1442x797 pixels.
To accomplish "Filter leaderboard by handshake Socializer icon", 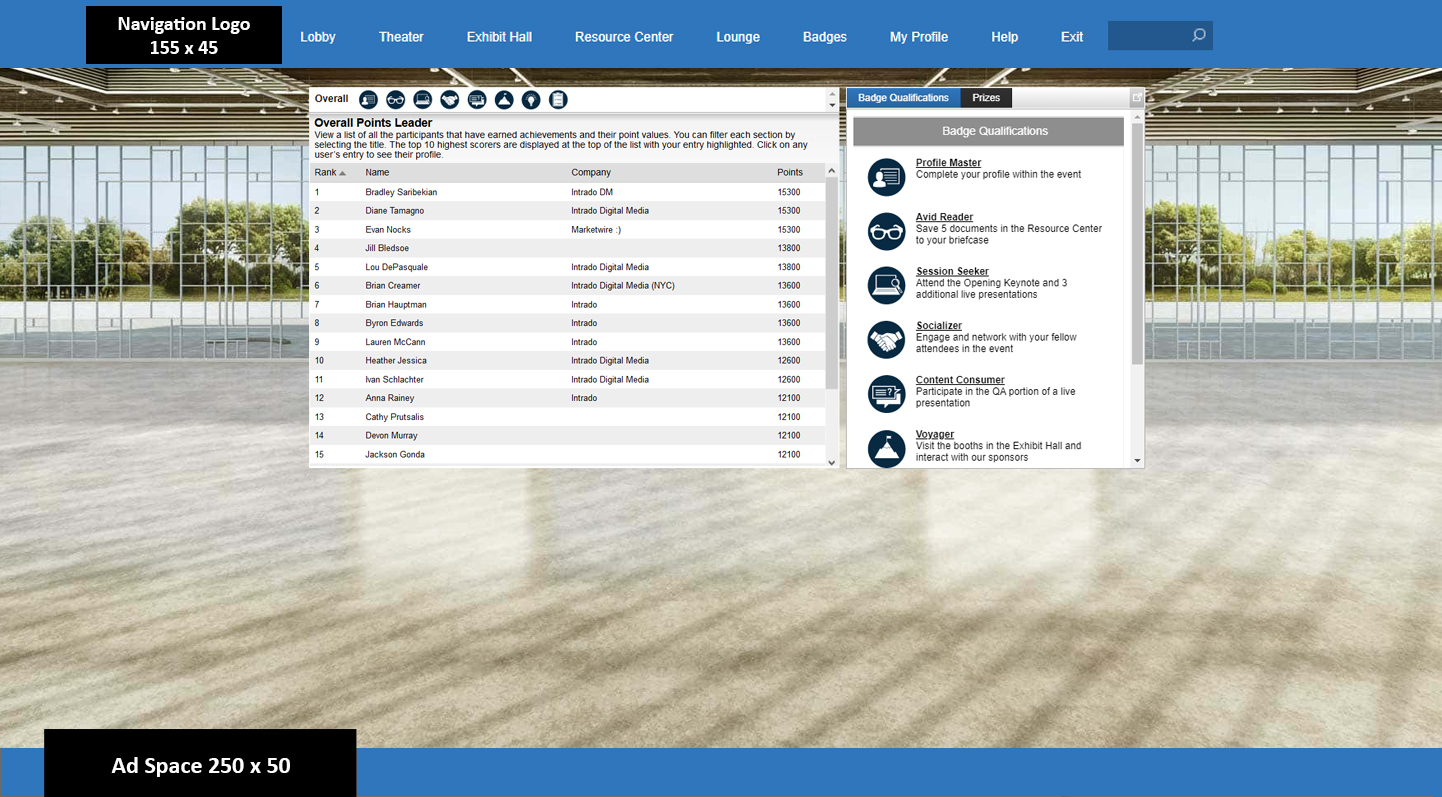I will pos(450,99).
